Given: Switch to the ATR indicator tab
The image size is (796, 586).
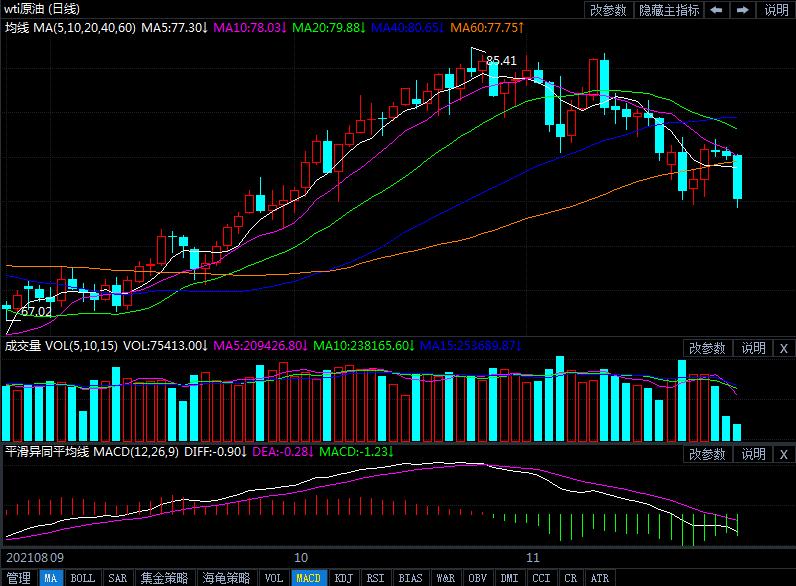Looking at the screenshot, I should 599,578.
